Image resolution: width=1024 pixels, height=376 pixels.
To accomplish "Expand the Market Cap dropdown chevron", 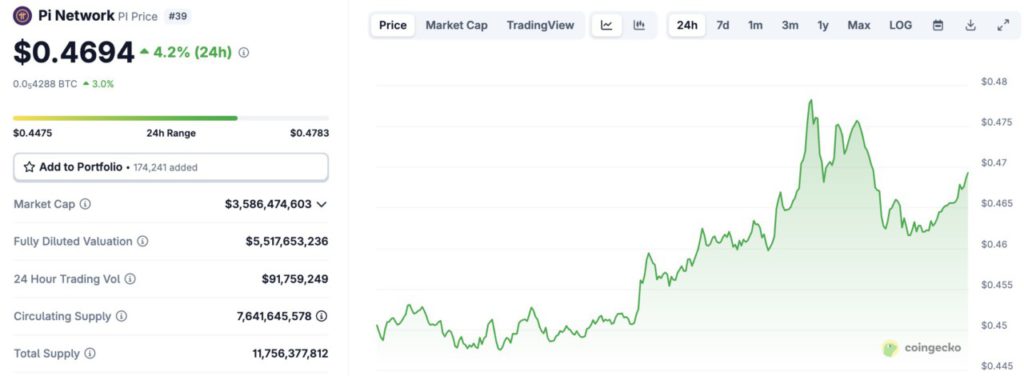I will click(321, 204).
